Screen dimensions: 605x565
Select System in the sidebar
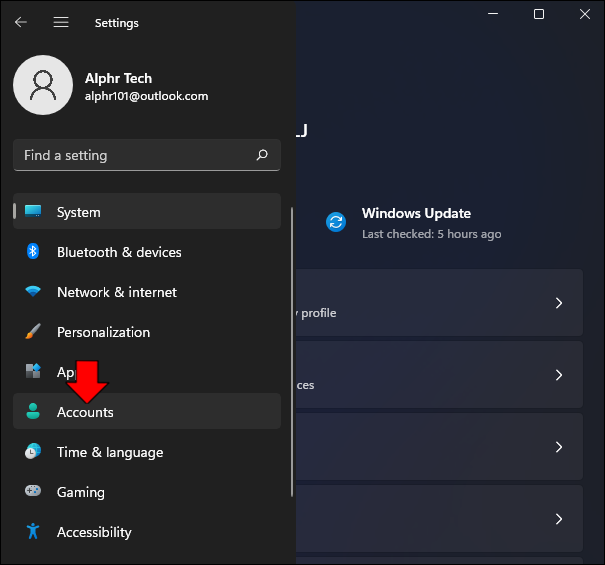(147, 211)
